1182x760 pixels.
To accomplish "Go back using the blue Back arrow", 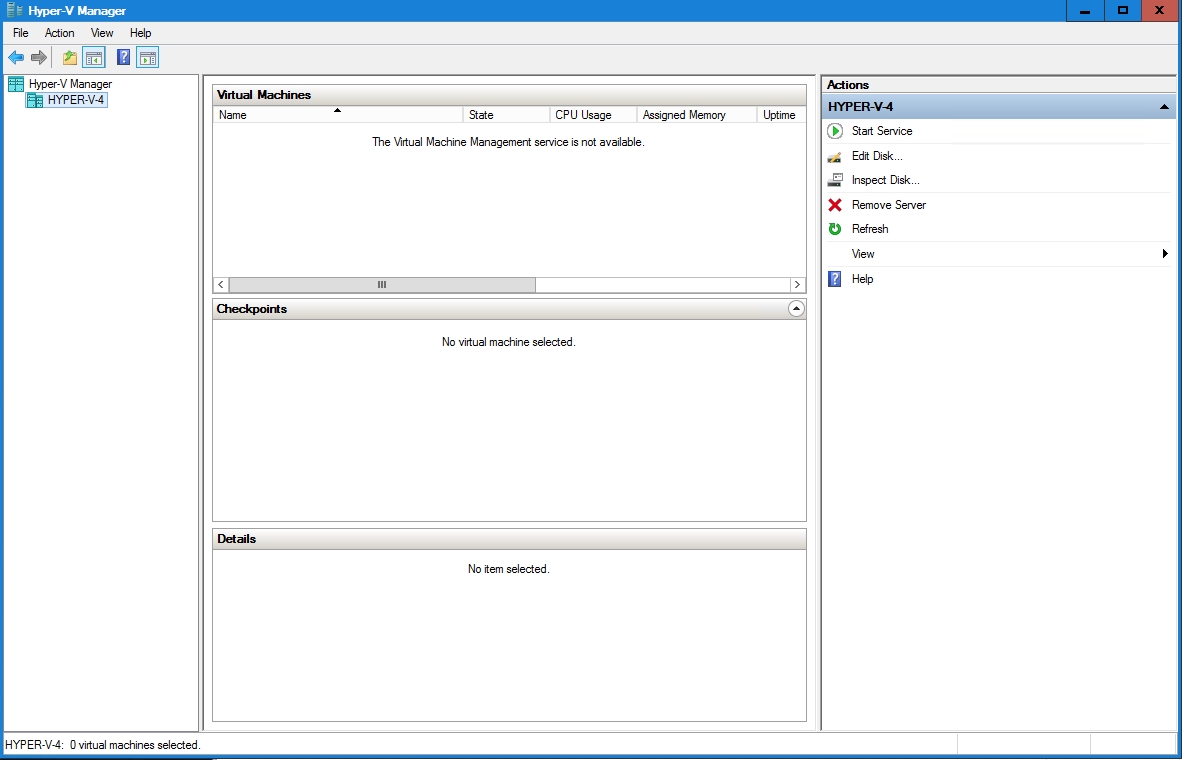I will 16,57.
